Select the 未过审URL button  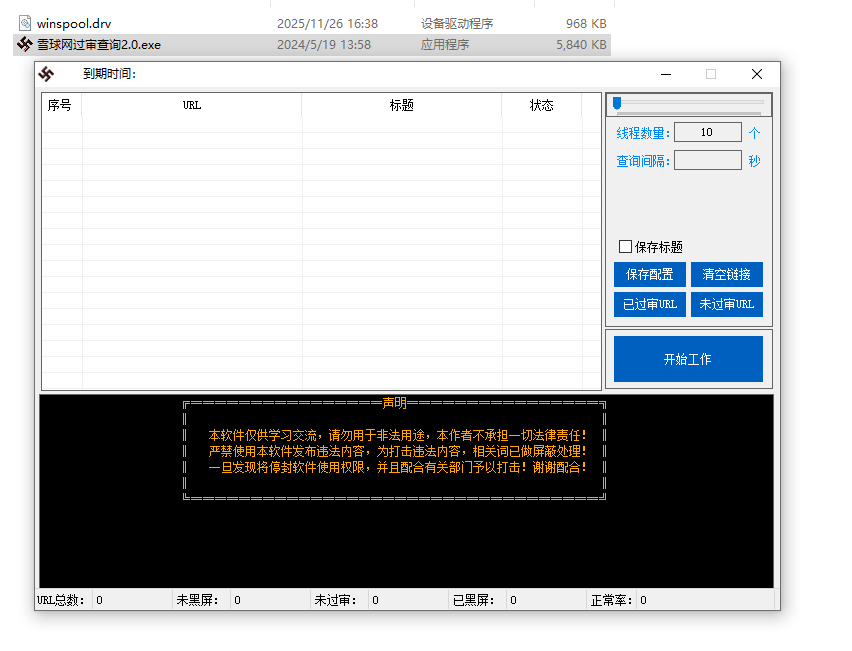[x=727, y=304]
